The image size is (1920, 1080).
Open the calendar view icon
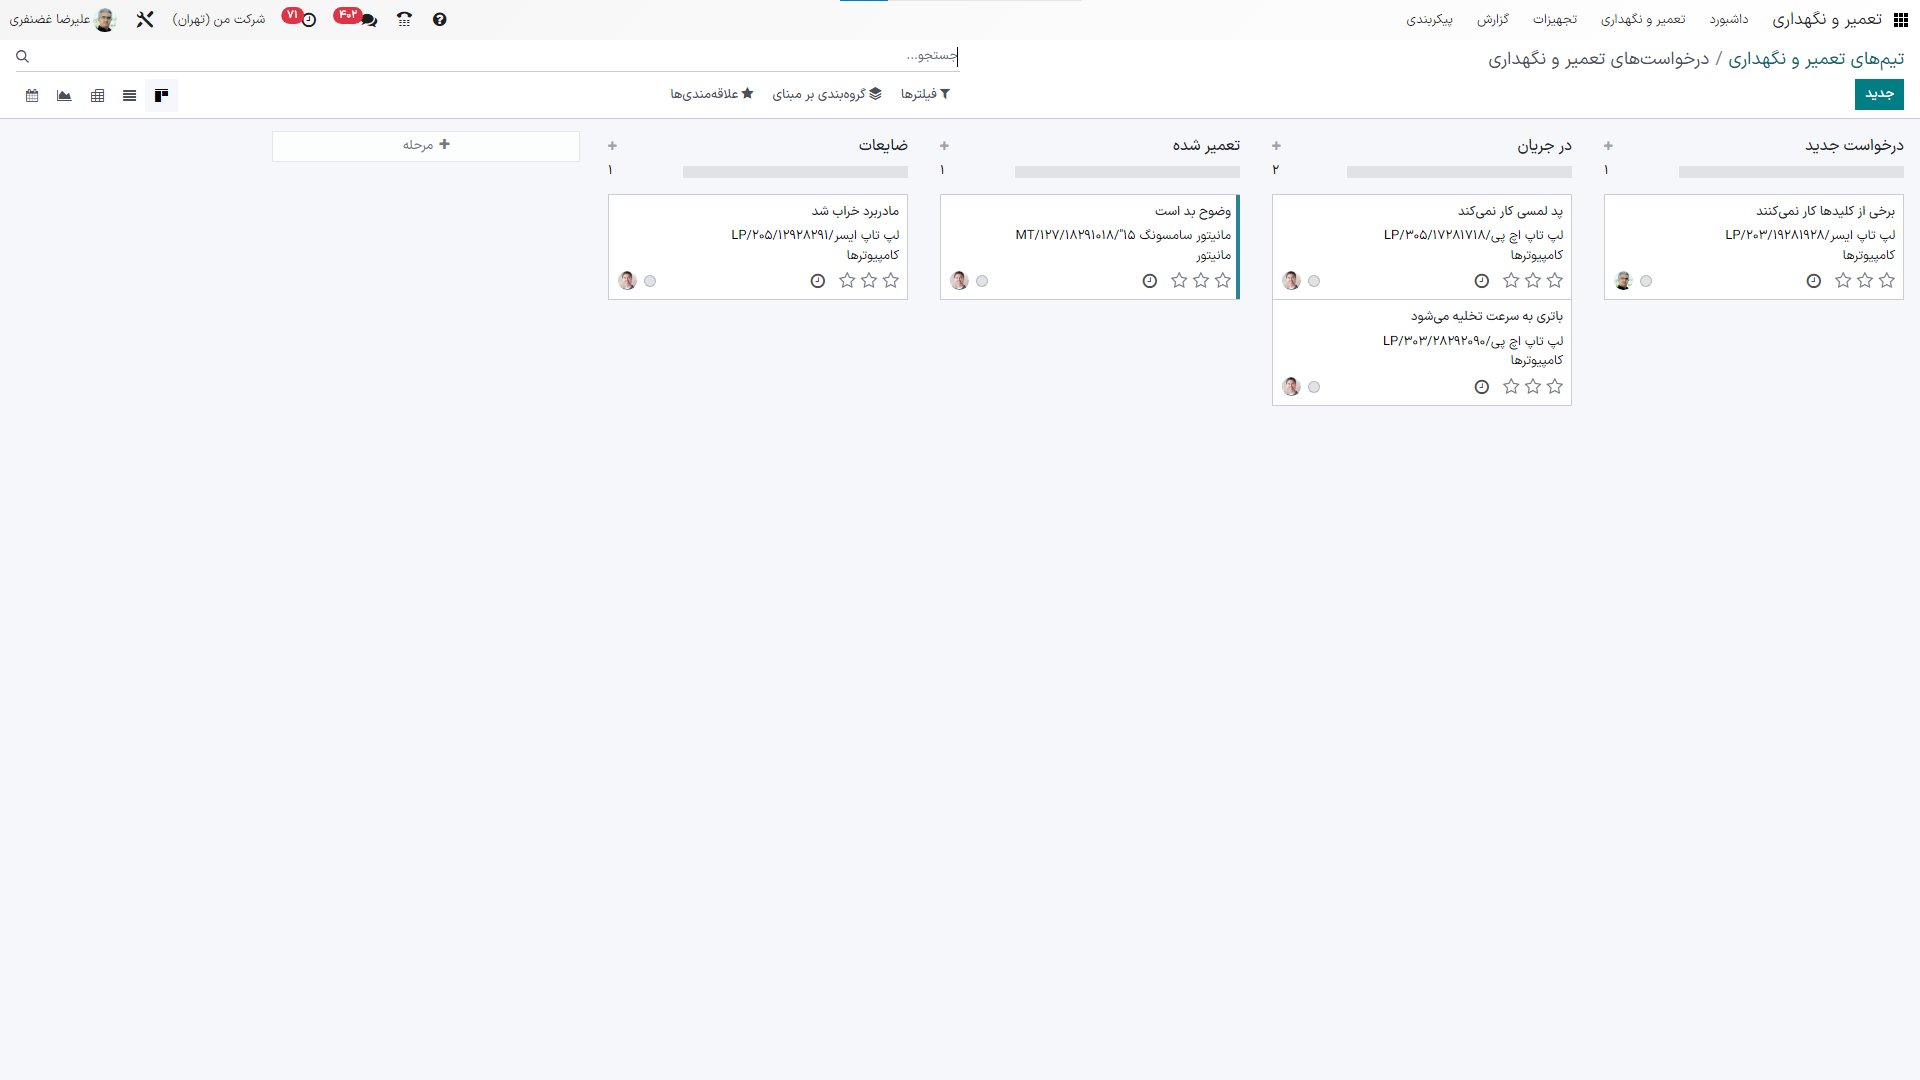coord(32,96)
